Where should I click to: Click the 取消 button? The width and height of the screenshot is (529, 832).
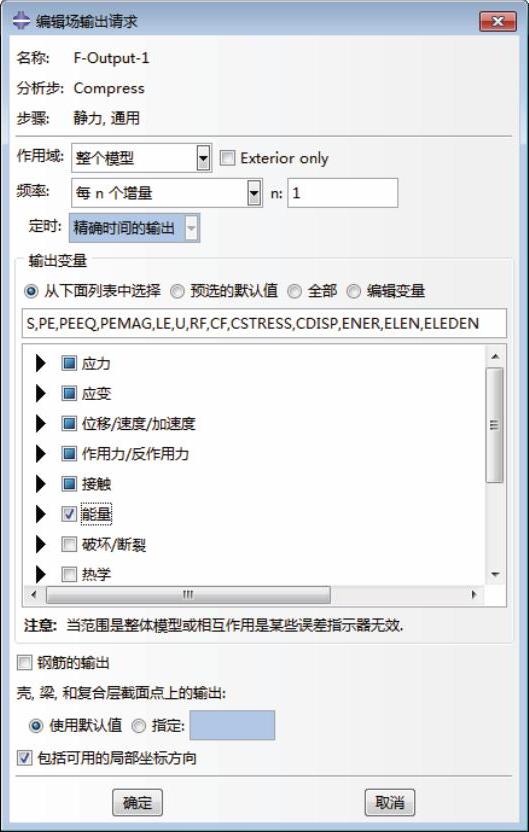tap(390, 803)
